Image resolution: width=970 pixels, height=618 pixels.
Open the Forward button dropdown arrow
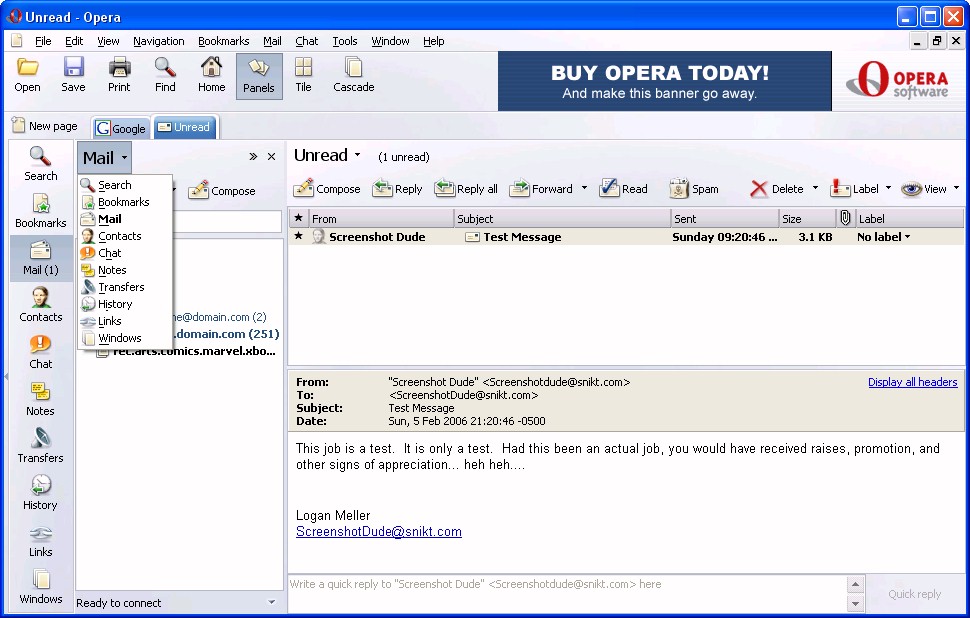(x=585, y=189)
